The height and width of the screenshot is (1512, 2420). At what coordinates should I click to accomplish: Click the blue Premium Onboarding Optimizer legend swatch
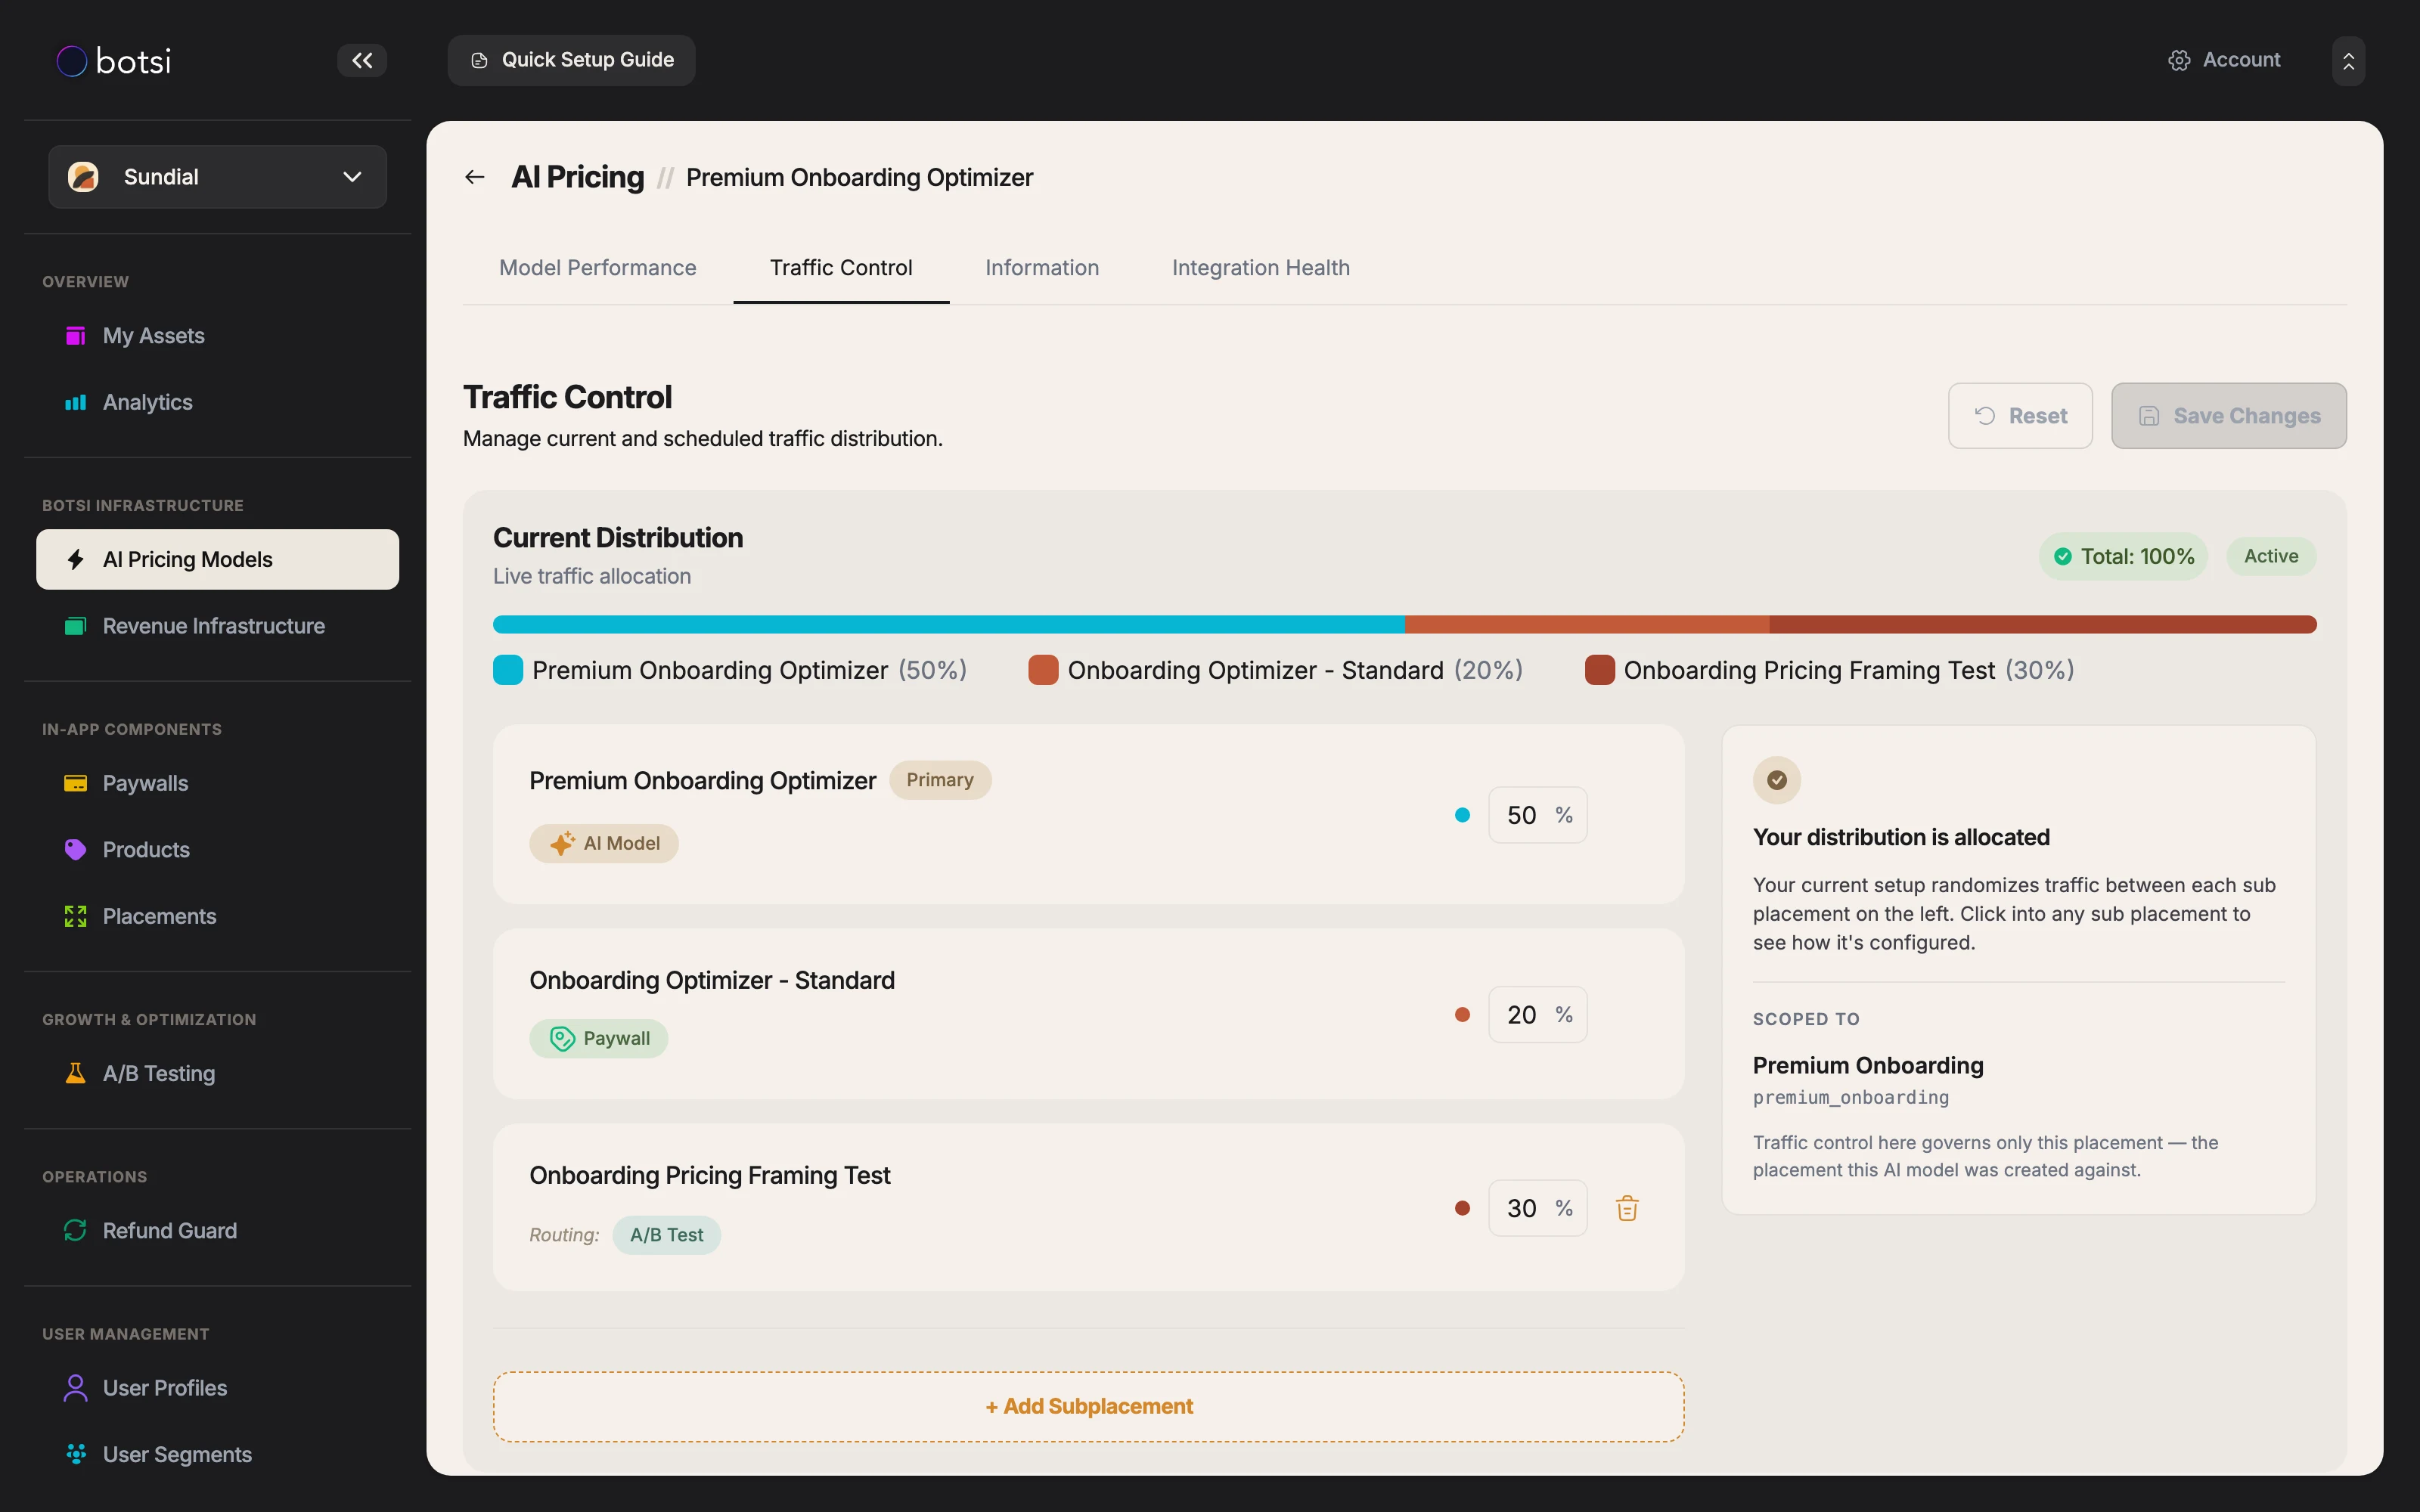(x=508, y=670)
